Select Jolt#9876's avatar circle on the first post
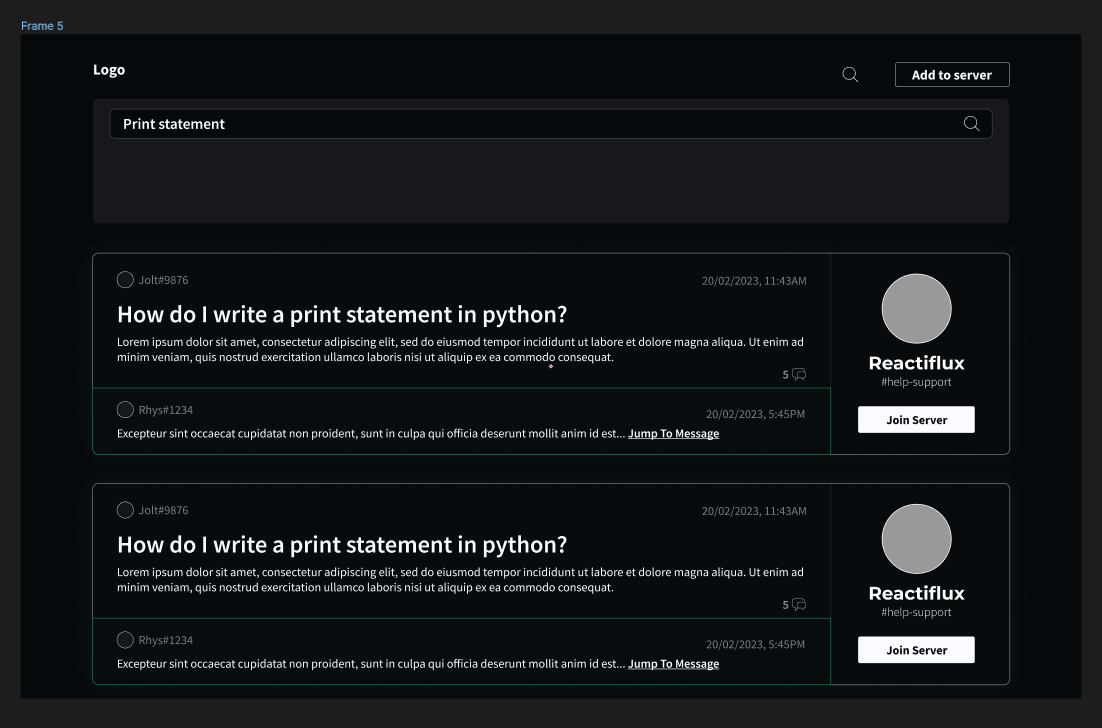1102x728 pixels. (x=125, y=280)
